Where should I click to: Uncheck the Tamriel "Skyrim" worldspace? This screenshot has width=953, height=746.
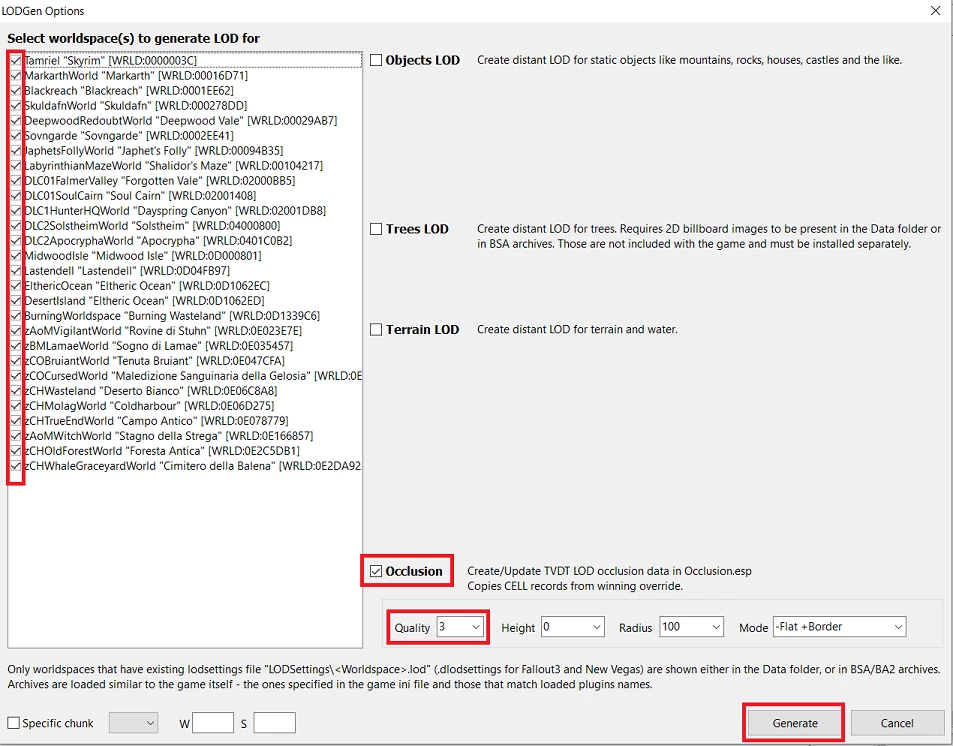click(x=16, y=61)
